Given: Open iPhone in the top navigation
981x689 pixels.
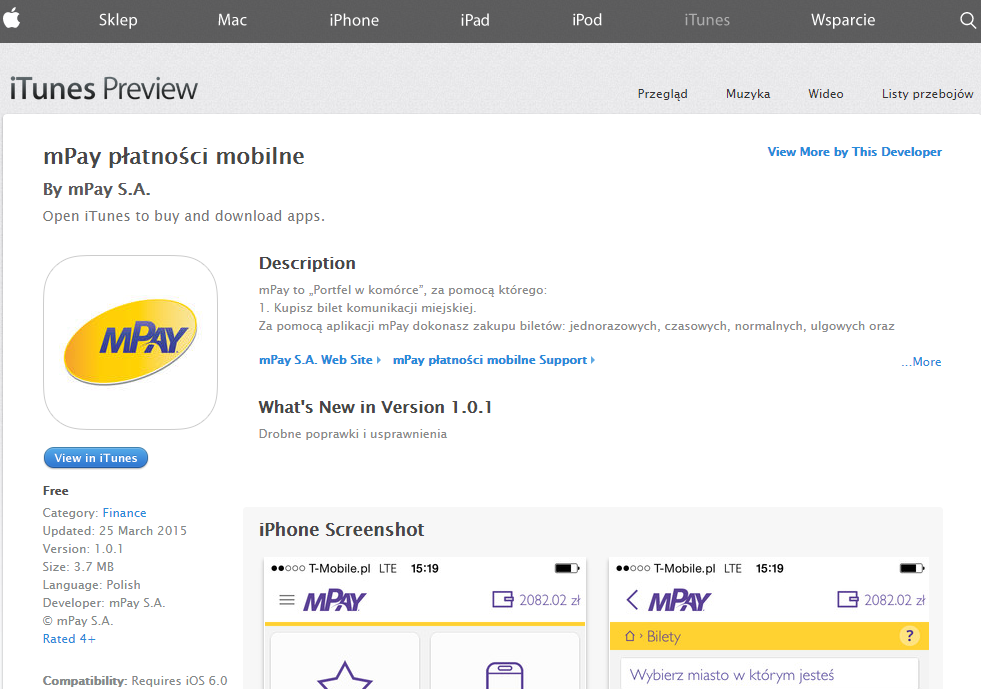Looking at the screenshot, I should pos(354,20).
